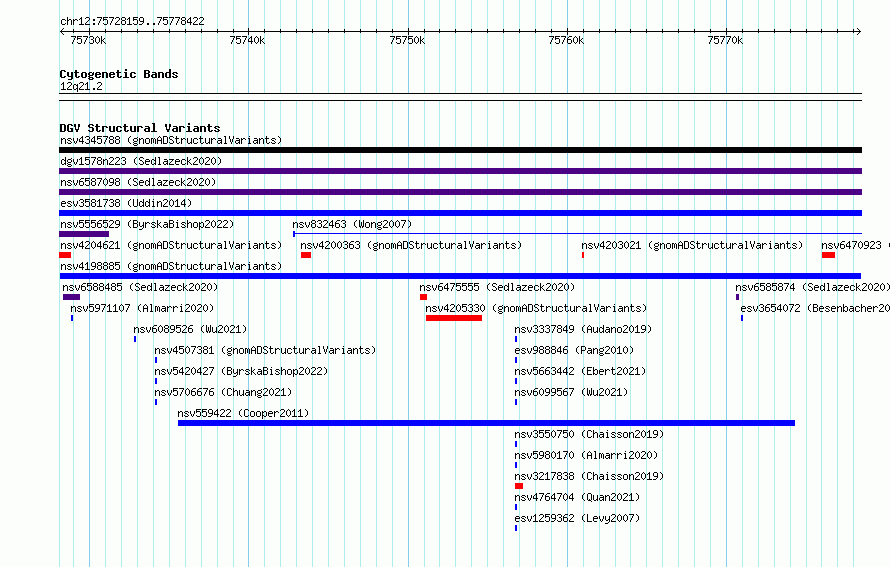This screenshot has width=890, height=567.
Task: Click red marker under nsv4204621
Action: (65, 255)
